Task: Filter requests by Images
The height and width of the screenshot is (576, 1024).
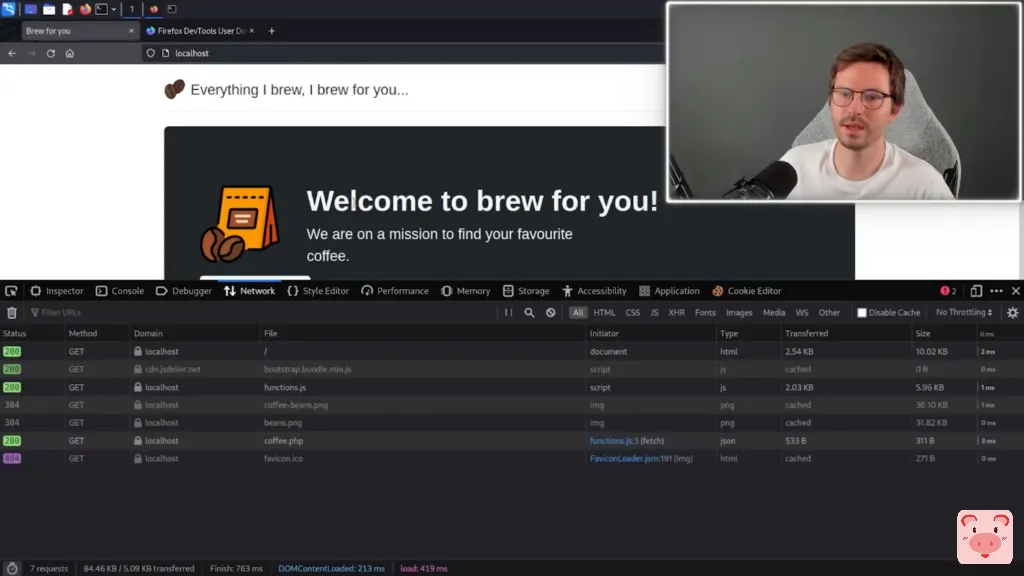Action: tap(739, 313)
